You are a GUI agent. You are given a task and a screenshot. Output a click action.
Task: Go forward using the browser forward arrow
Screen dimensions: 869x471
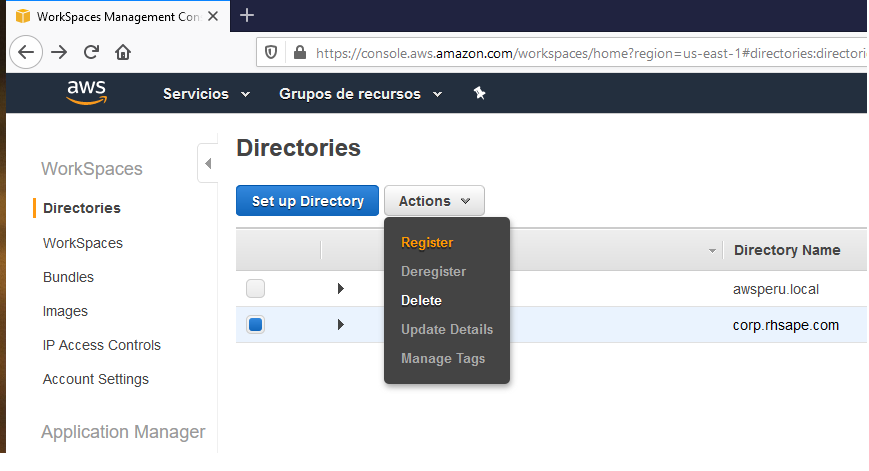(59, 52)
